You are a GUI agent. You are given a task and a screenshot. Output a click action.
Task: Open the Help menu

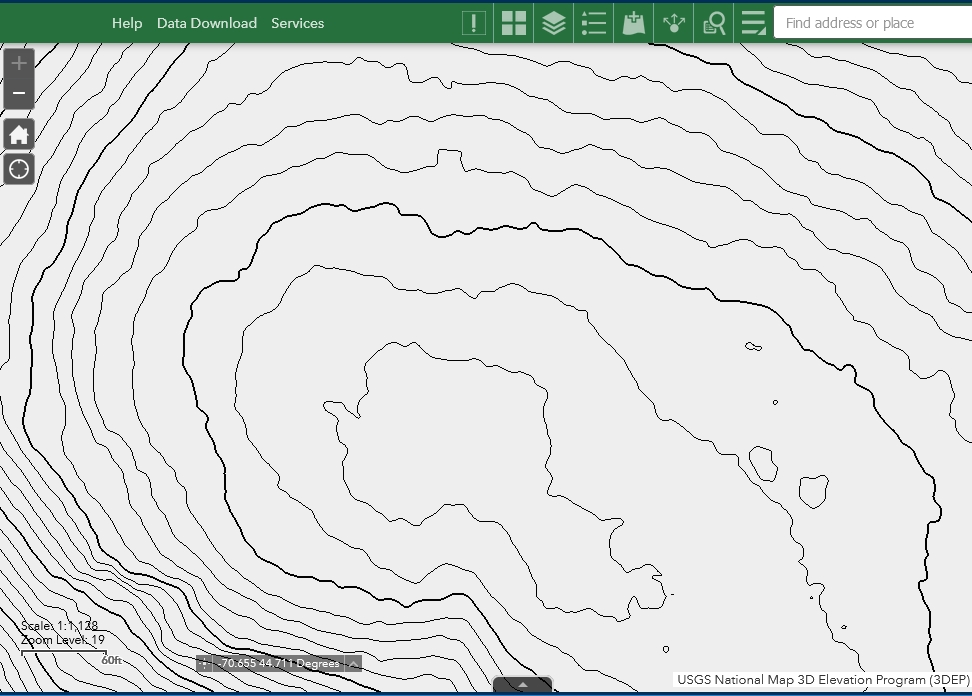127,23
